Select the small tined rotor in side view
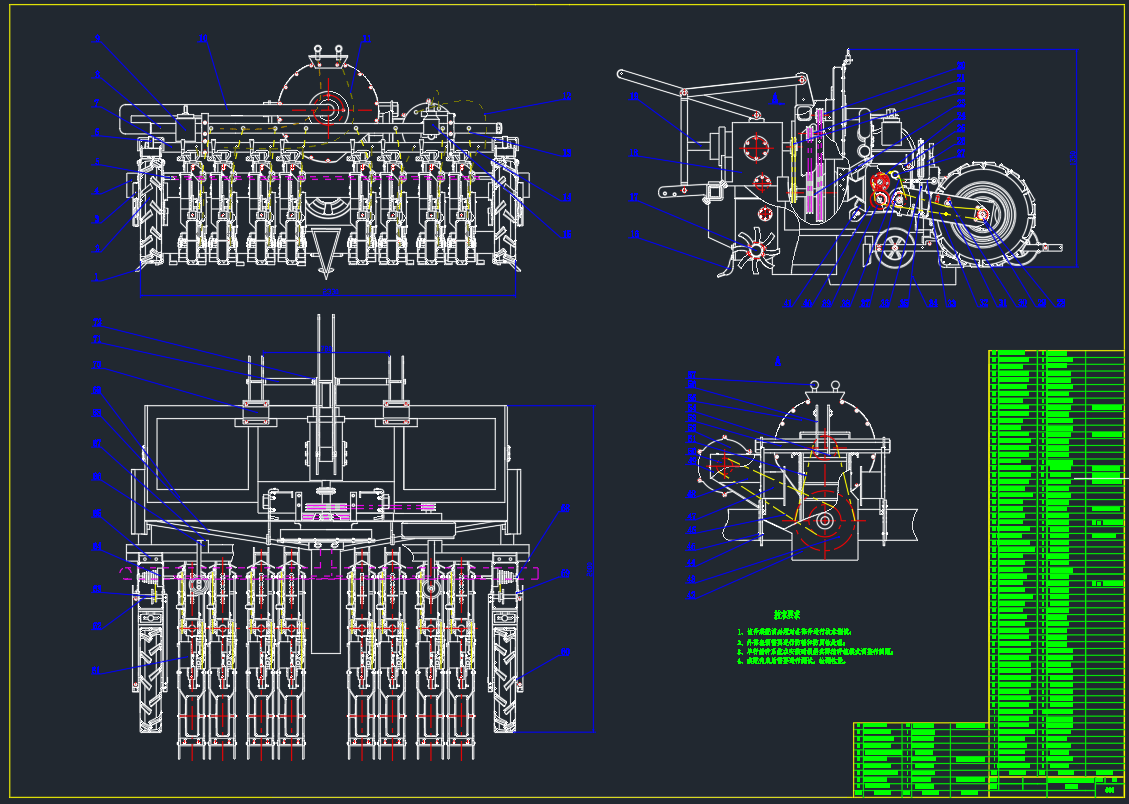The width and height of the screenshot is (1129, 804). [757, 250]
